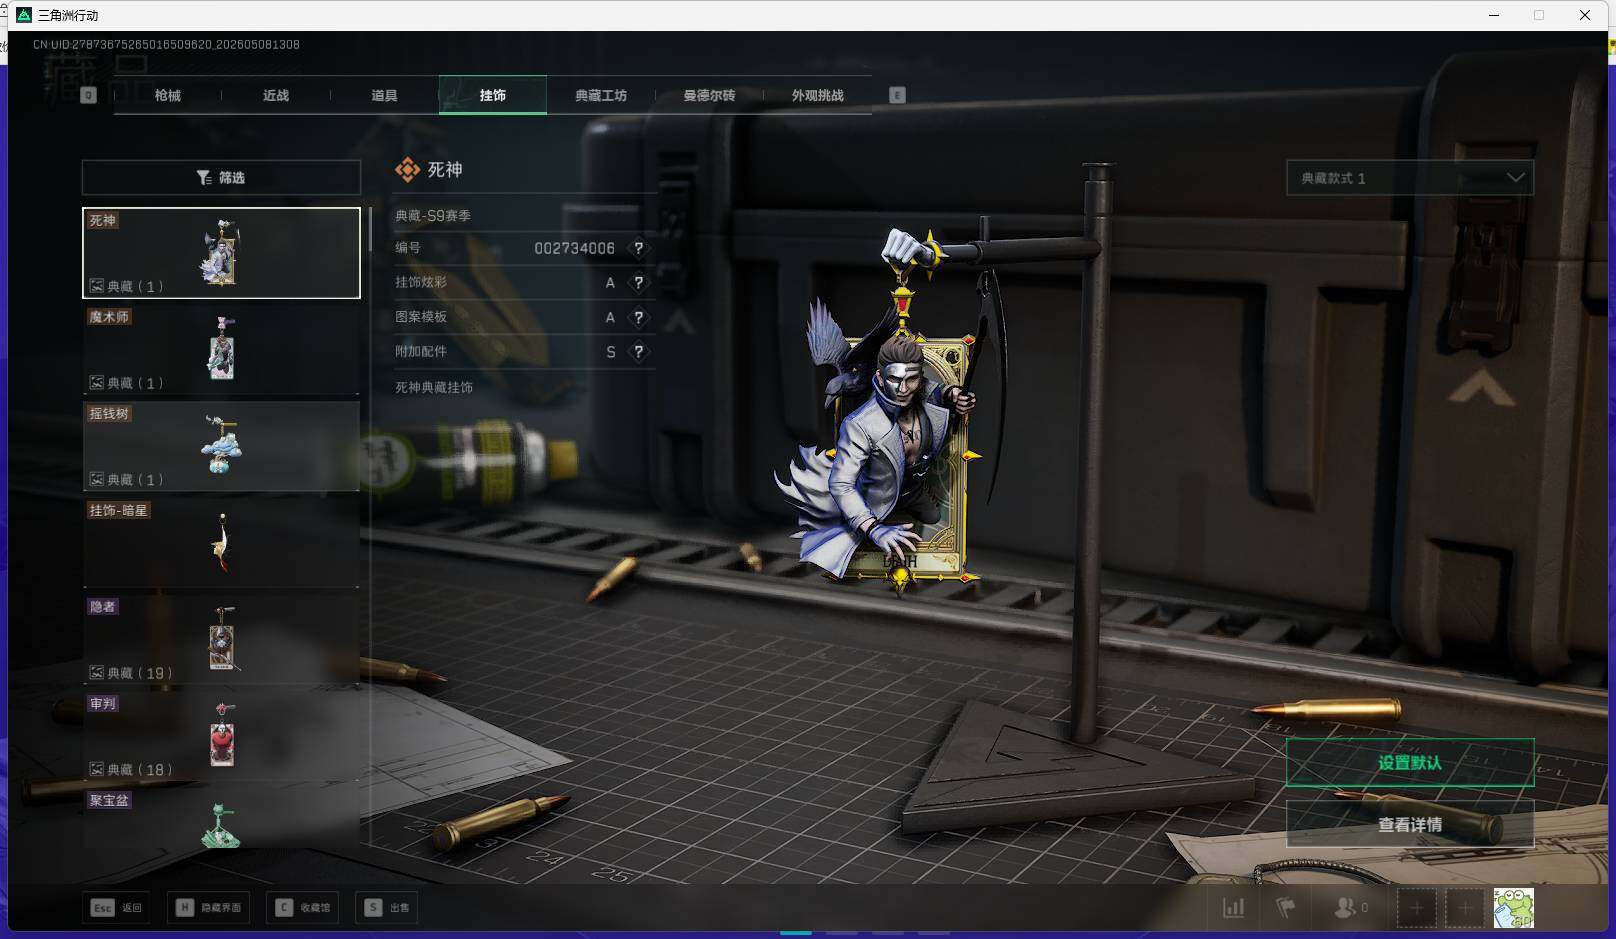The height and width of the screenshot is (939, 1616).
Task: Open the 枪械 tab
Action: 168,95
